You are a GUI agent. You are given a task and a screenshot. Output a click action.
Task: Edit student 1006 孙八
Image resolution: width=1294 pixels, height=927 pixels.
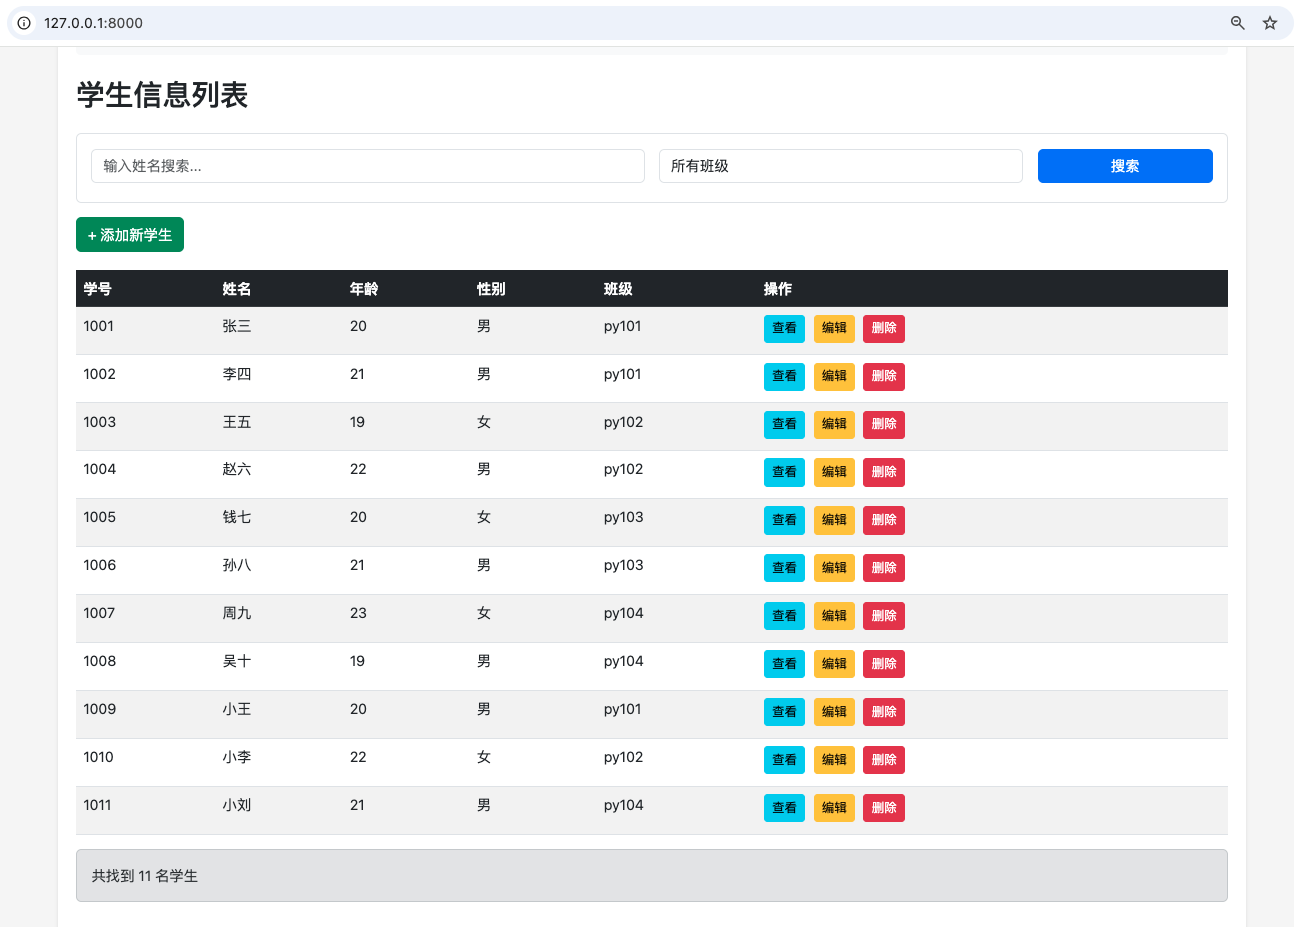point(834,568)
